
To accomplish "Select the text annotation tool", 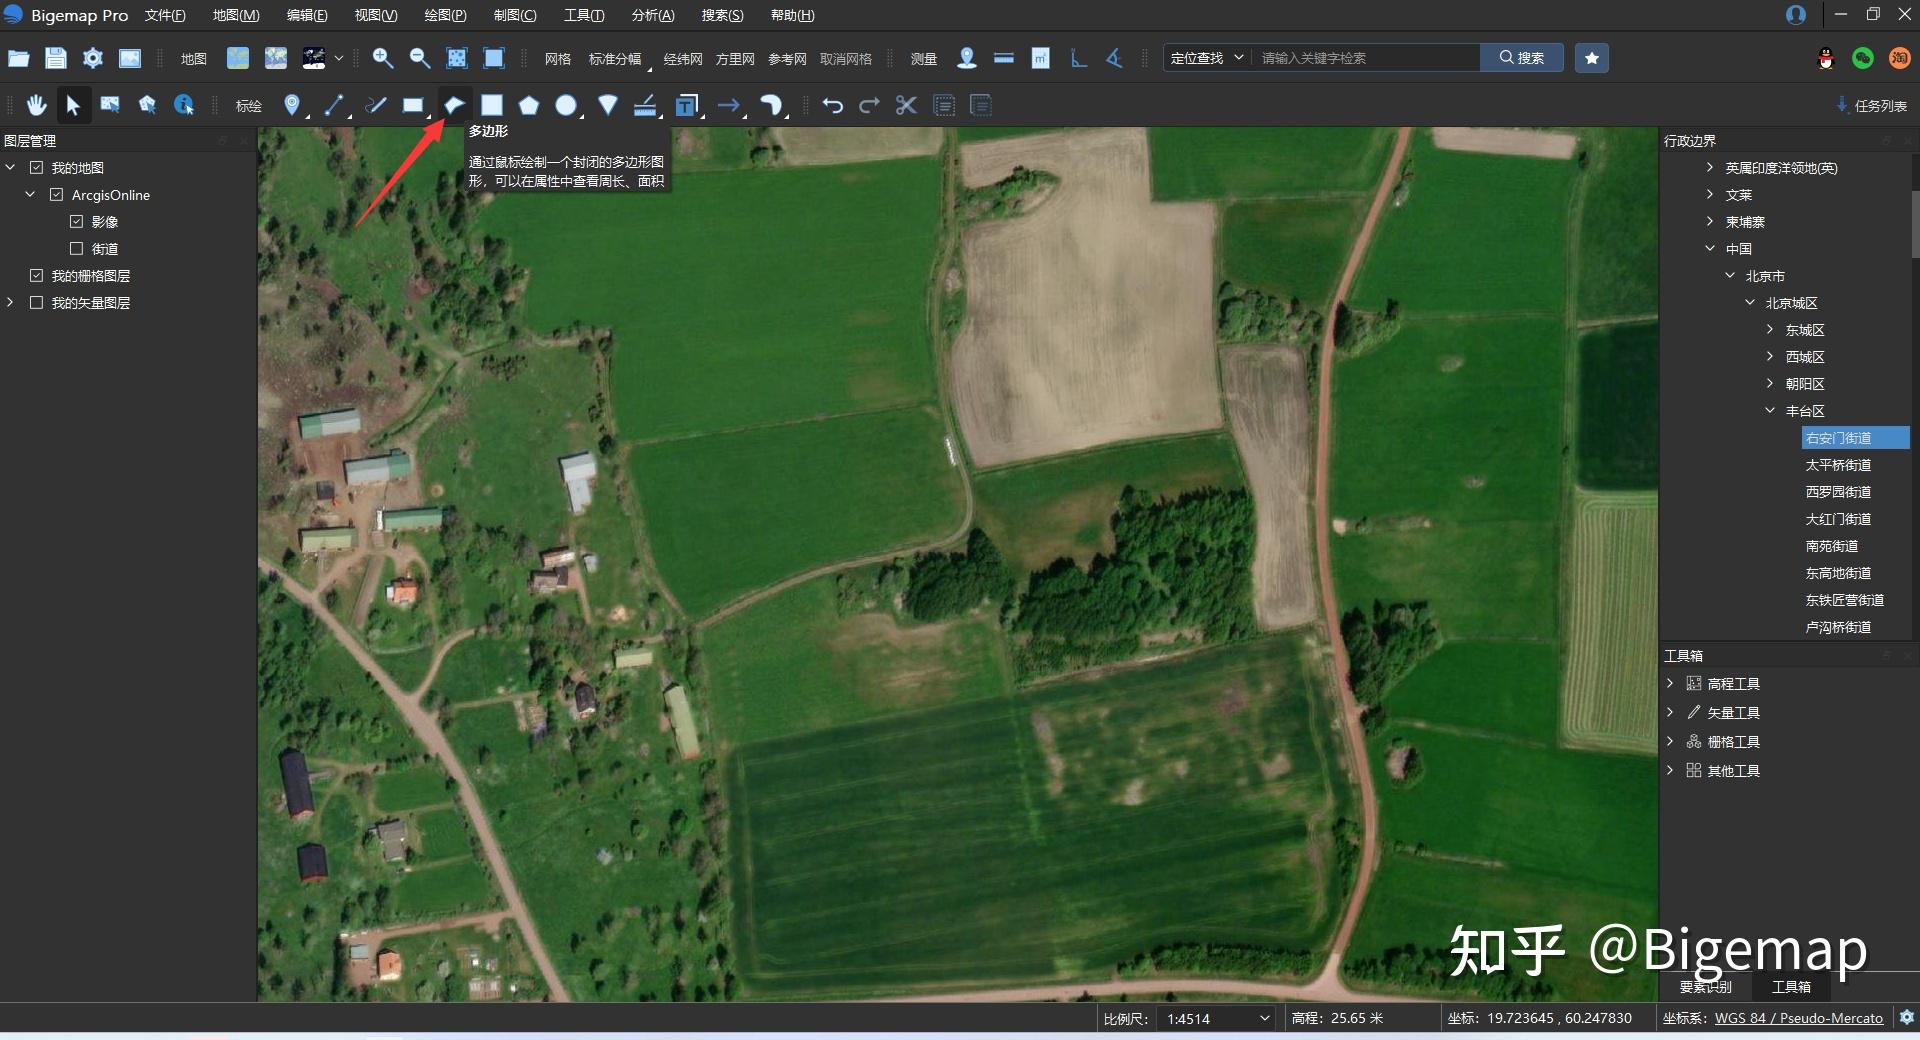I will tap(686, 105).
